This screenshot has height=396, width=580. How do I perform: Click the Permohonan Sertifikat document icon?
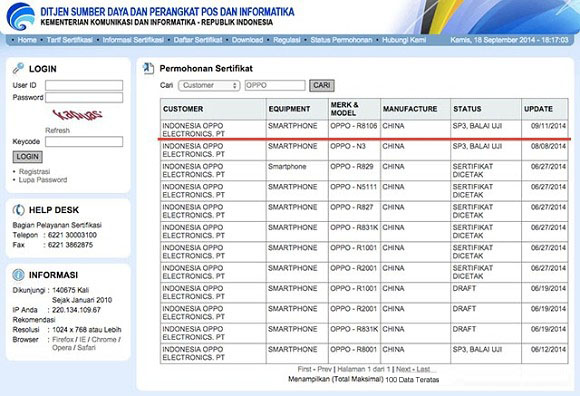point(148,68)
